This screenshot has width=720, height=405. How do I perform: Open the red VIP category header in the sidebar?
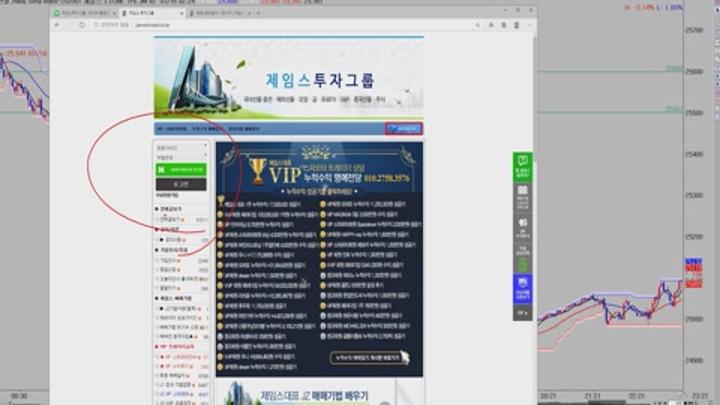coord(176,347)
